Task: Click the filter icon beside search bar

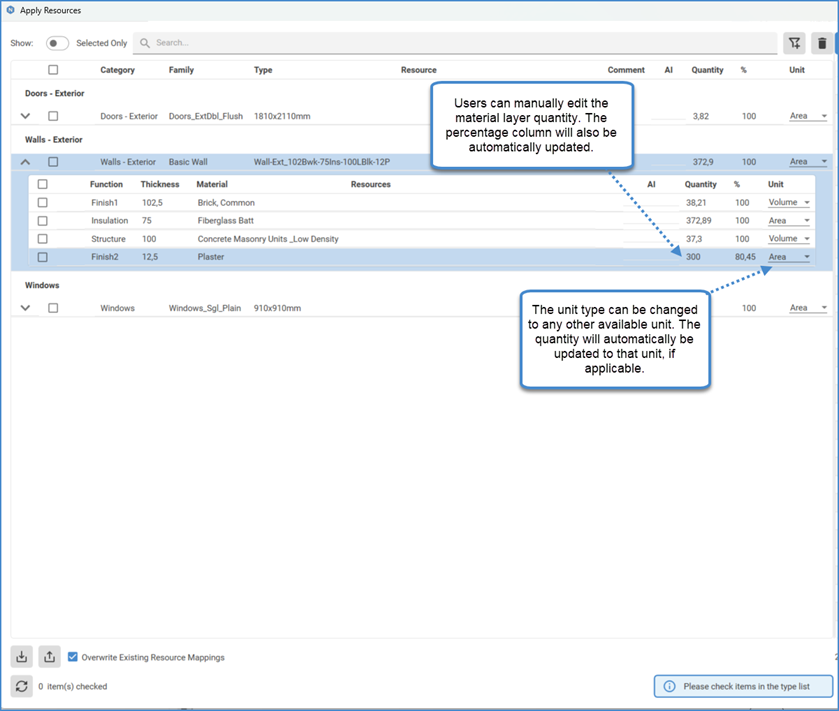Action: tap(794, 43)
